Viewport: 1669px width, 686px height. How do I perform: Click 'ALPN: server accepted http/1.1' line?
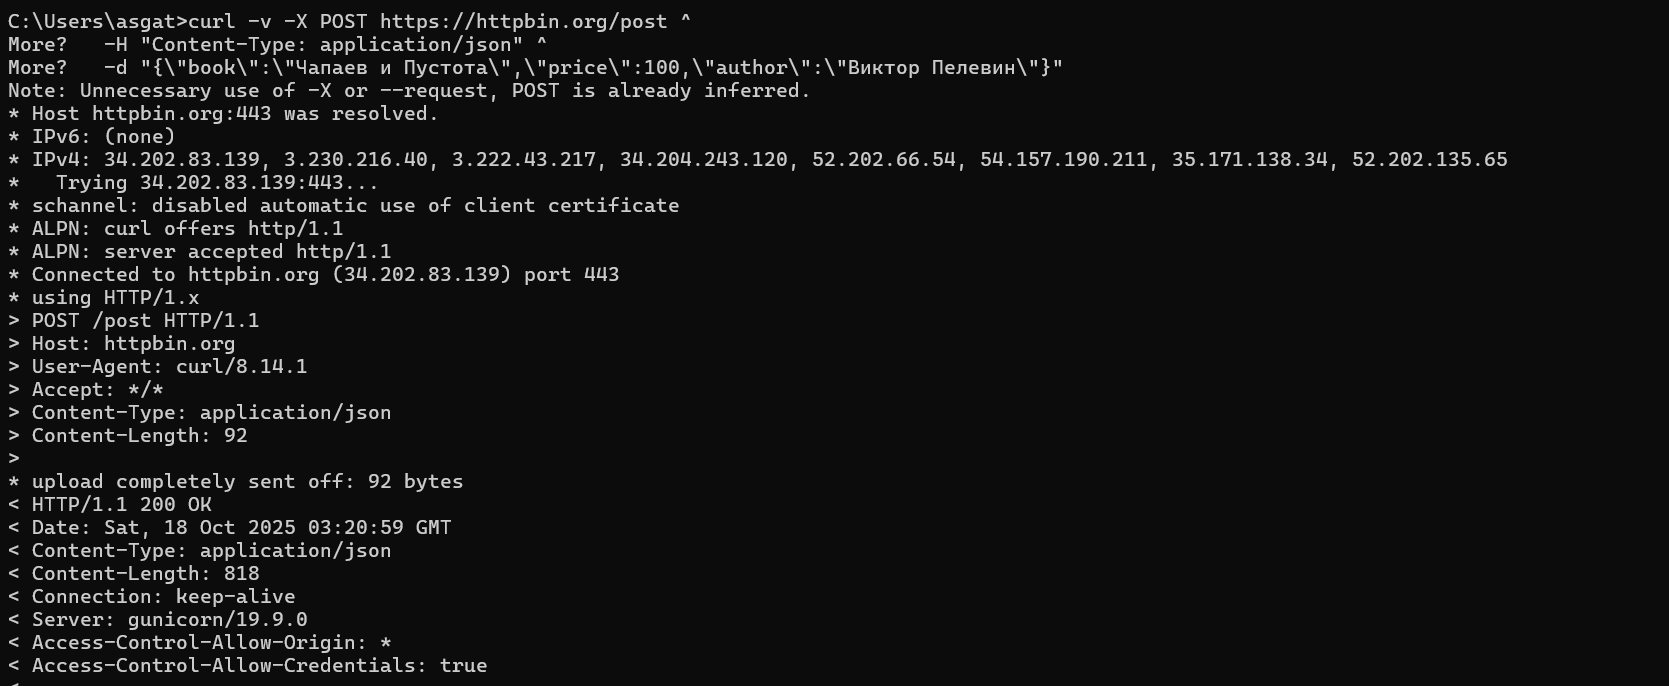(x=211, y=251)
